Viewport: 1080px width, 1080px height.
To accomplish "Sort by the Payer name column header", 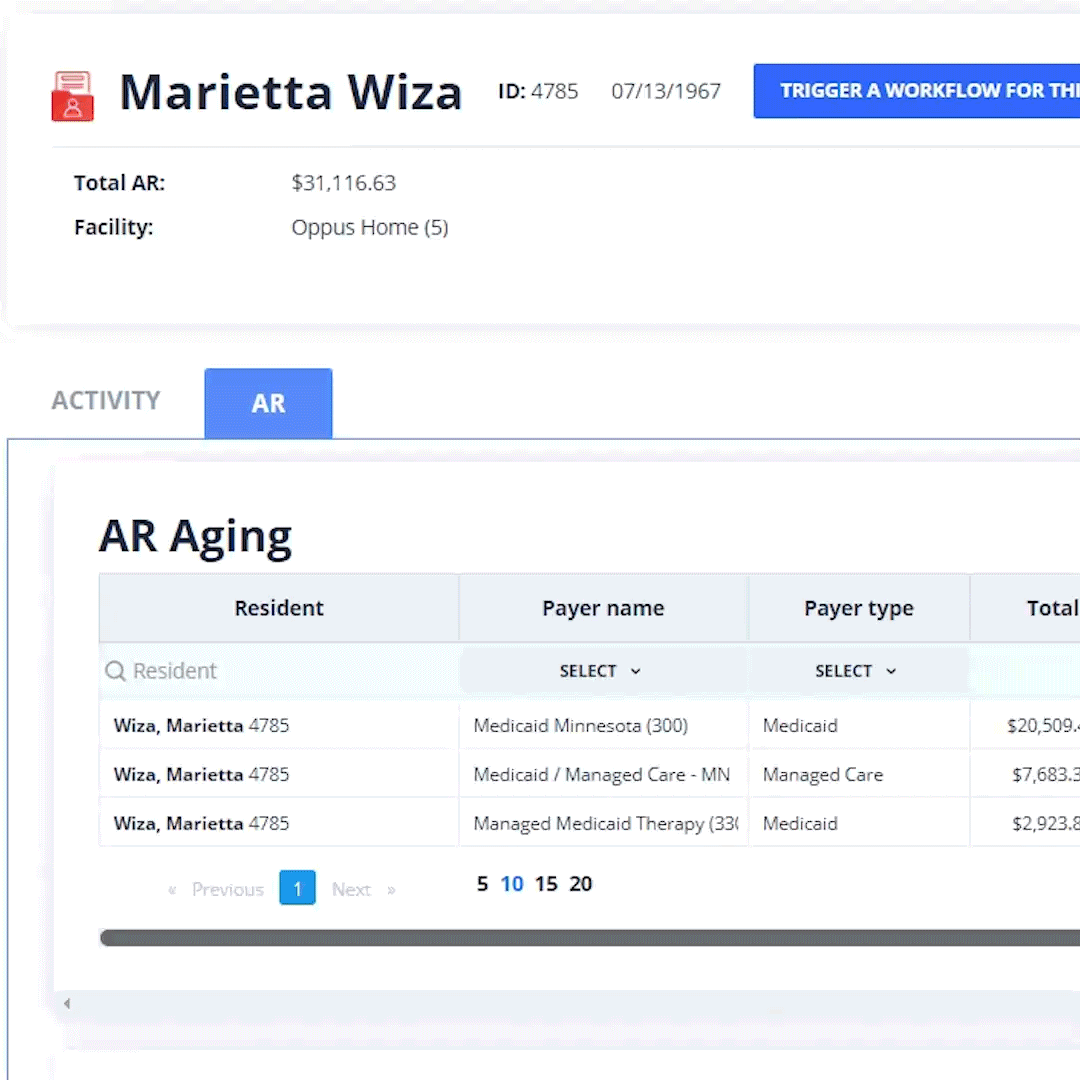I will 603,608.
